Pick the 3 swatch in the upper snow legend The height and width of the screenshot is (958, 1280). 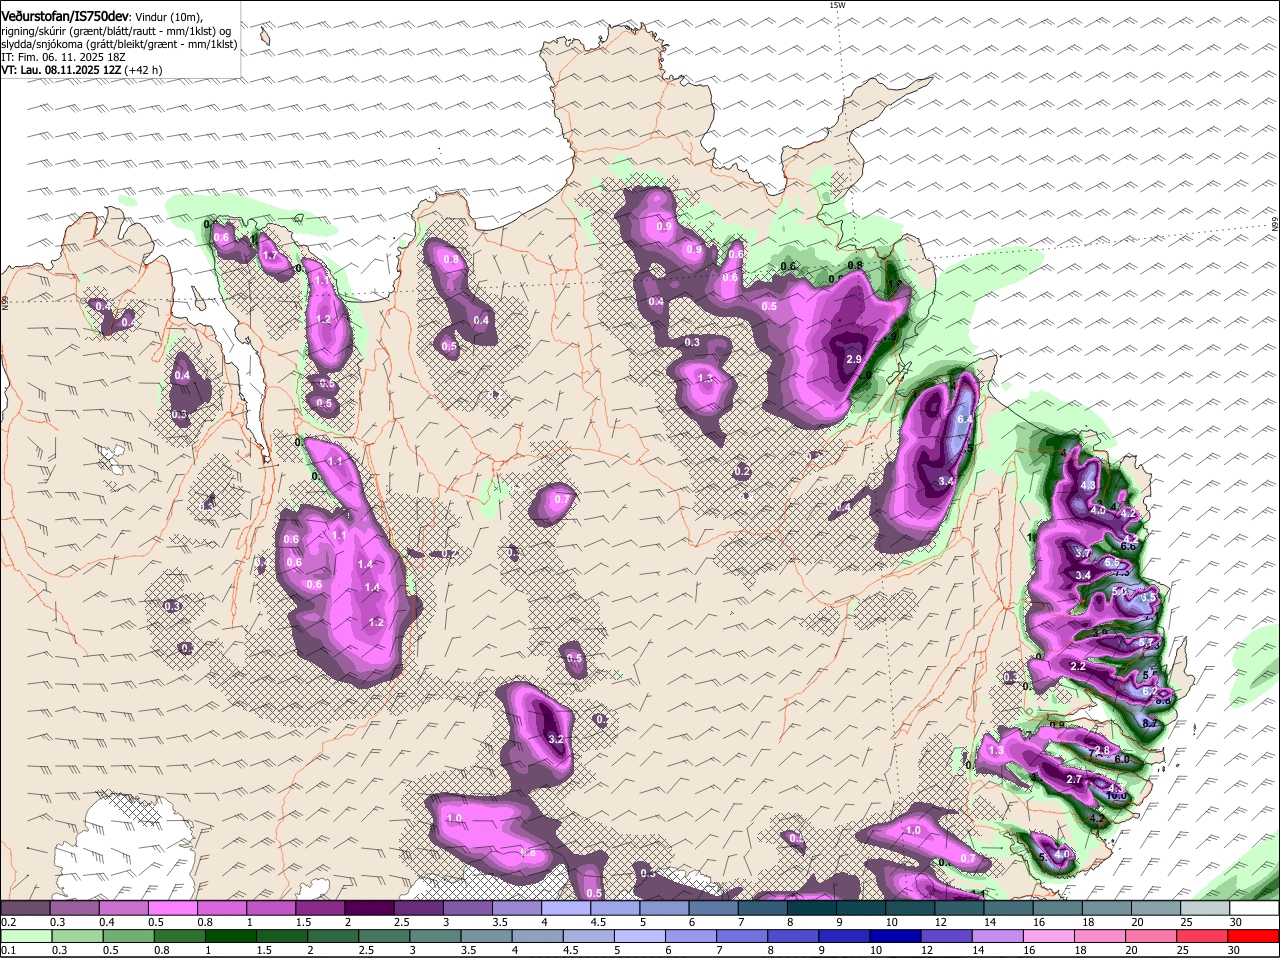[468, 908]
